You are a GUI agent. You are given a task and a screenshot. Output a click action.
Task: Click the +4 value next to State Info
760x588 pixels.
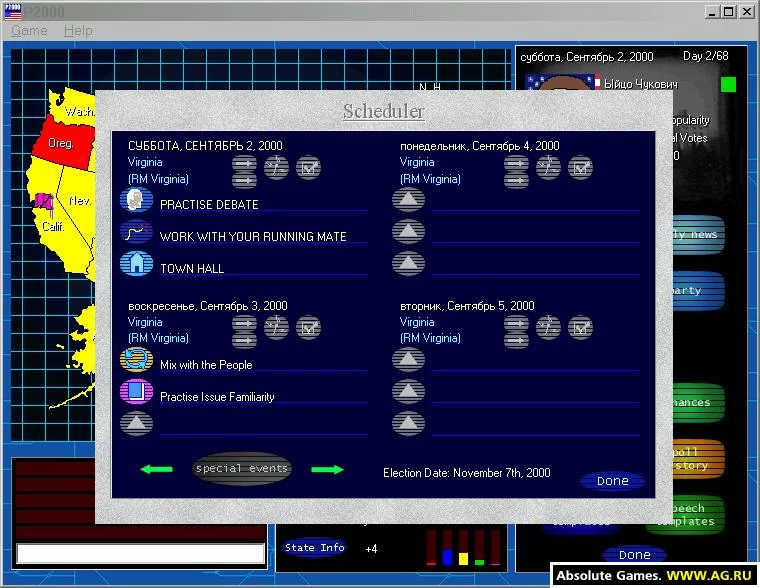click(x=371, y=549)
